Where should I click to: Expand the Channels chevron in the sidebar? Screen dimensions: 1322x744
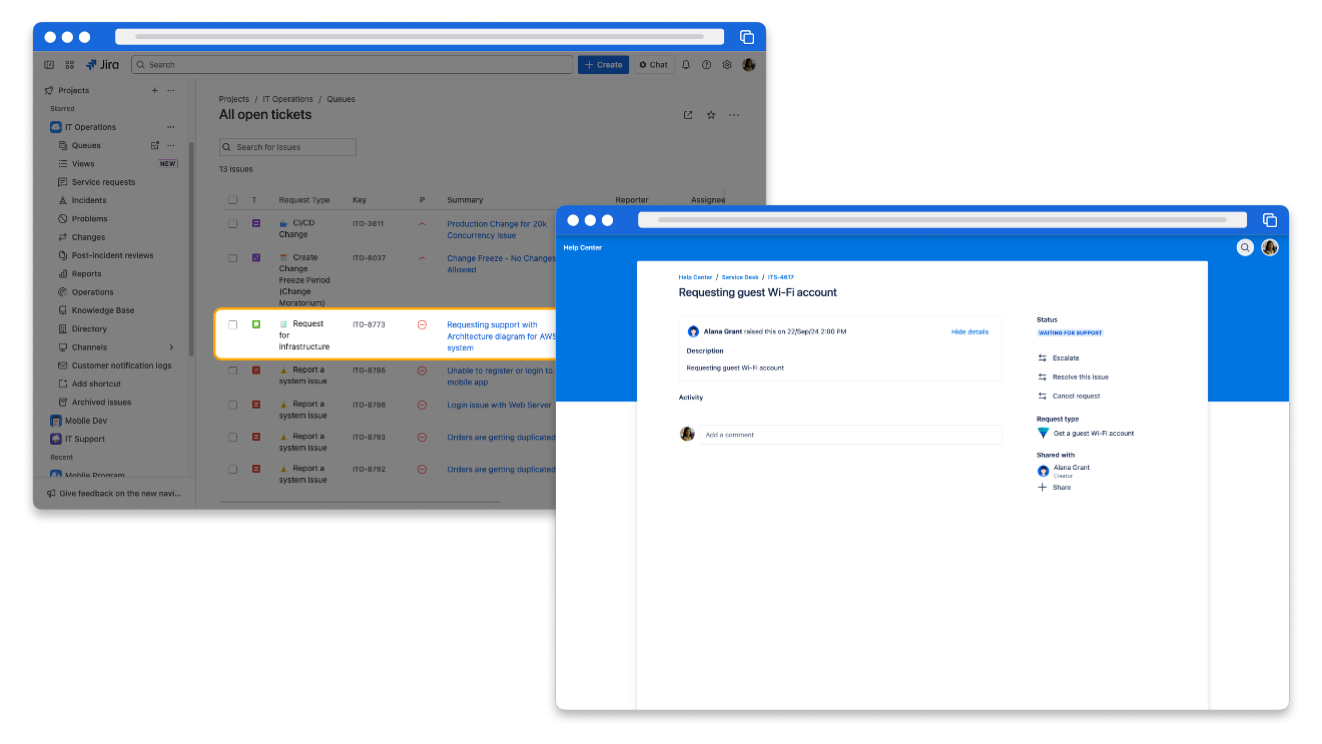click(x=171, y=347)
